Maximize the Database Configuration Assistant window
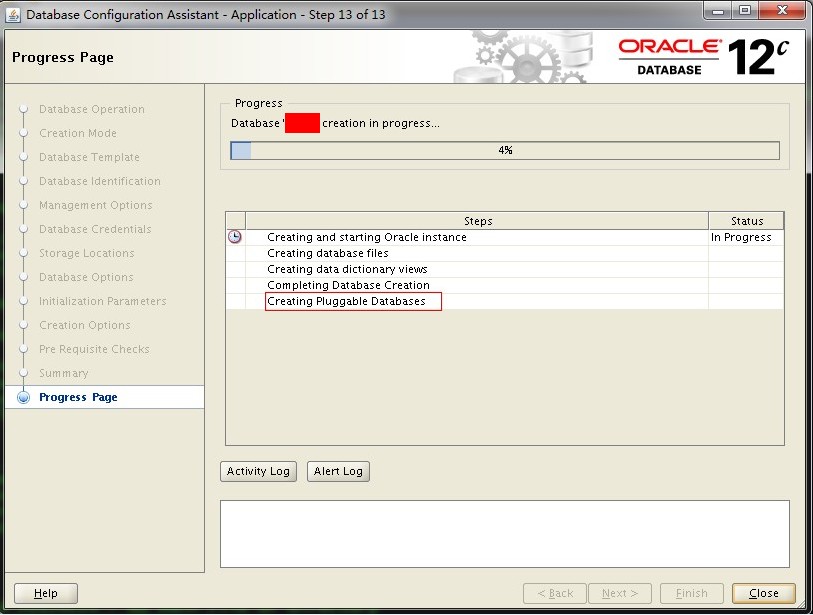 point(745,11)
